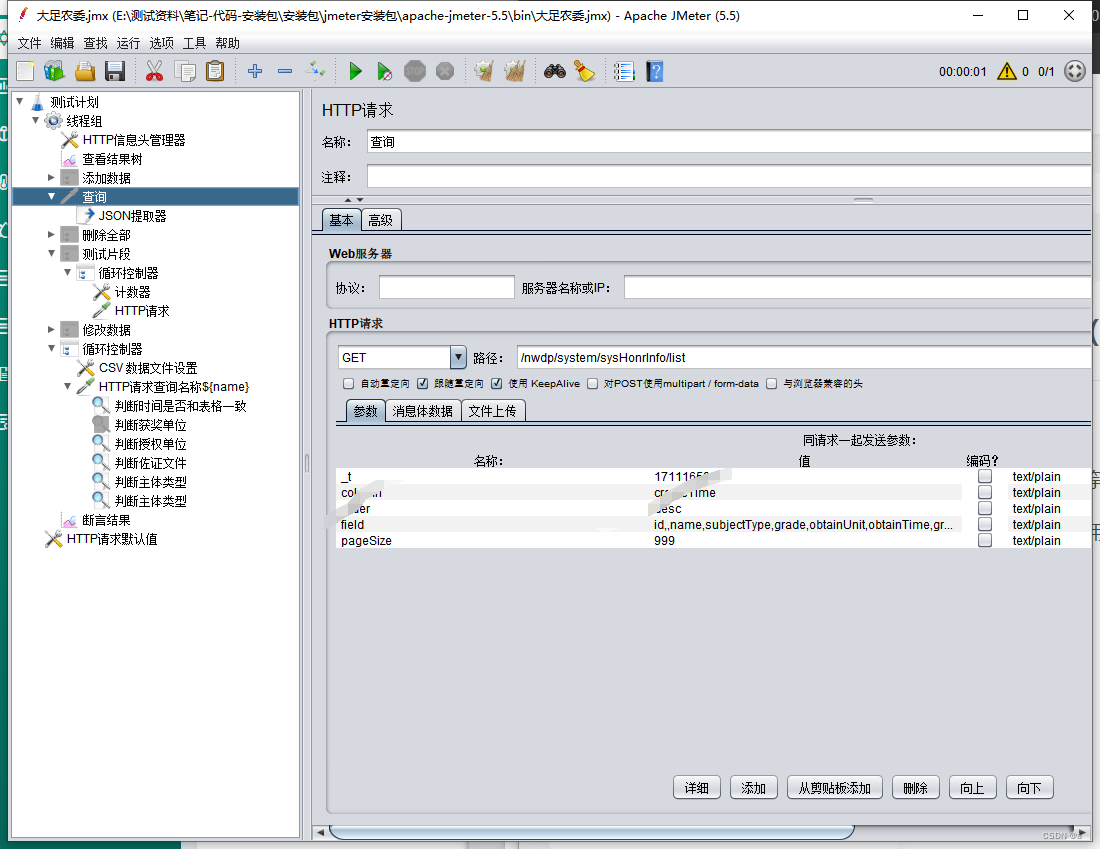
Task: Click the Clear results broom icon
Action: [x=484, y=71]
